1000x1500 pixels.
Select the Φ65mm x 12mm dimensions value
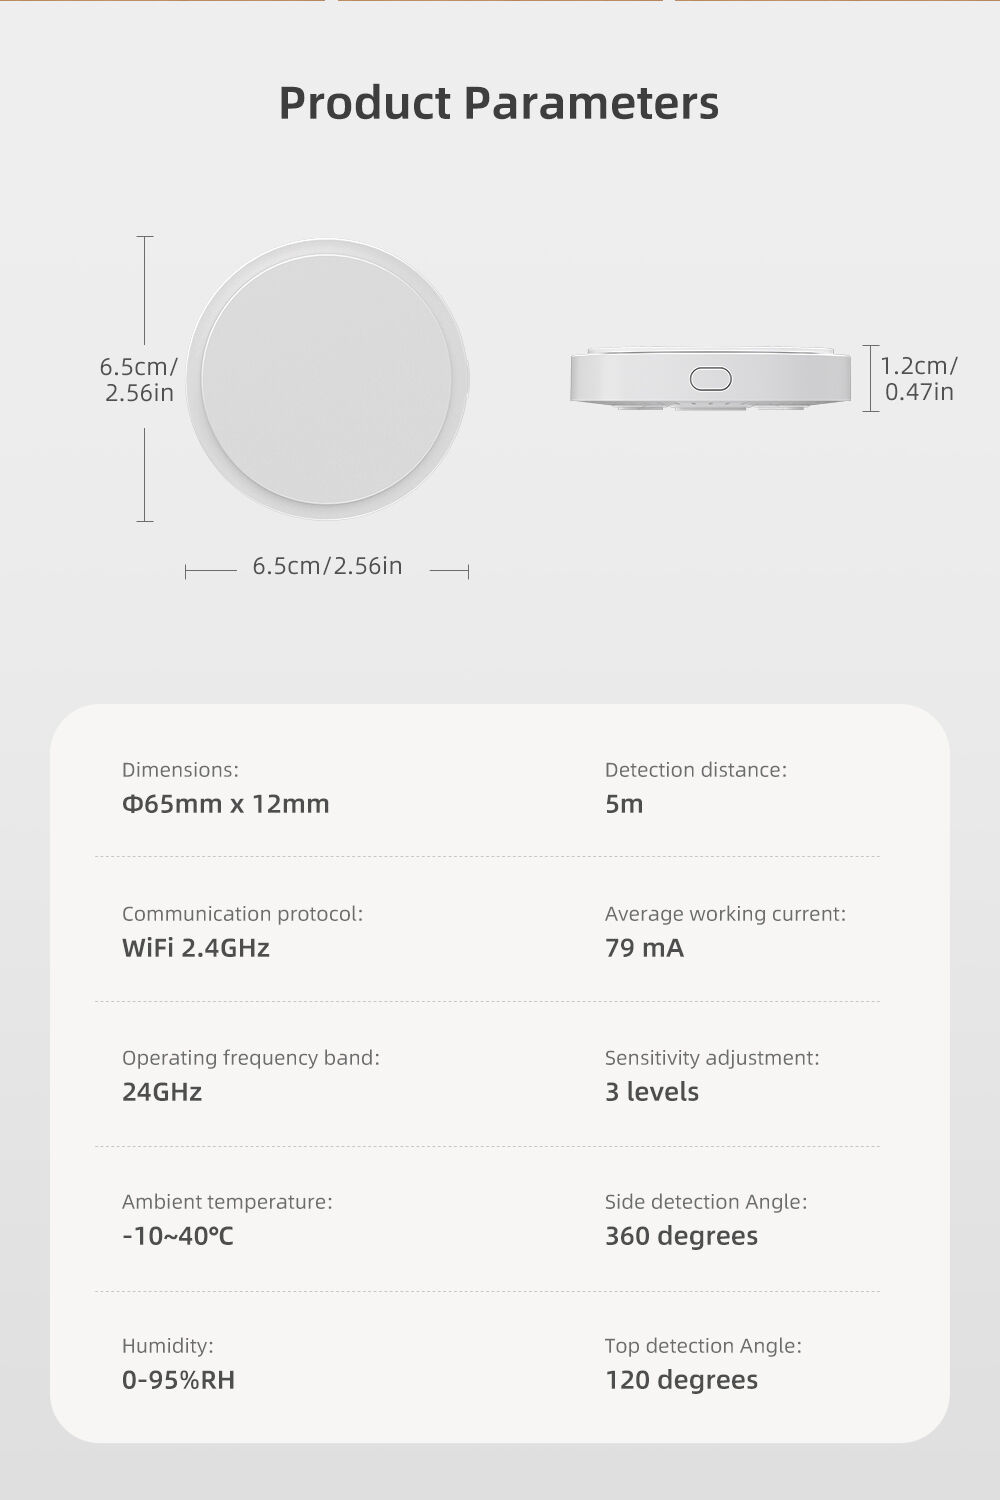[x=225, y=804]
